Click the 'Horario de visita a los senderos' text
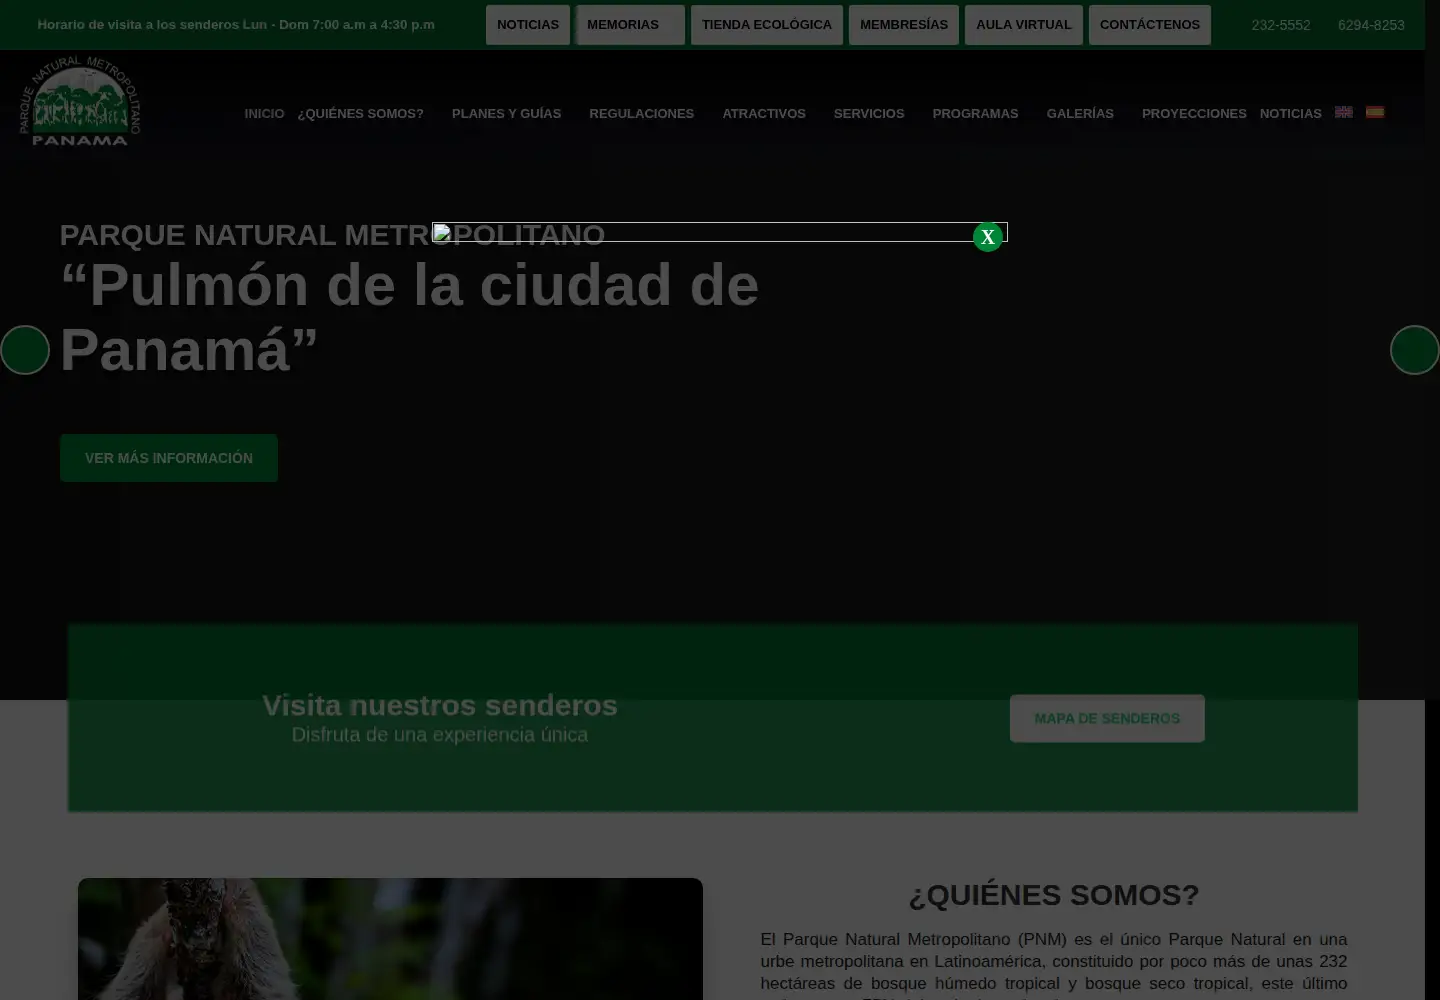Screen dimensions: 1440x1000 [236, 25]
